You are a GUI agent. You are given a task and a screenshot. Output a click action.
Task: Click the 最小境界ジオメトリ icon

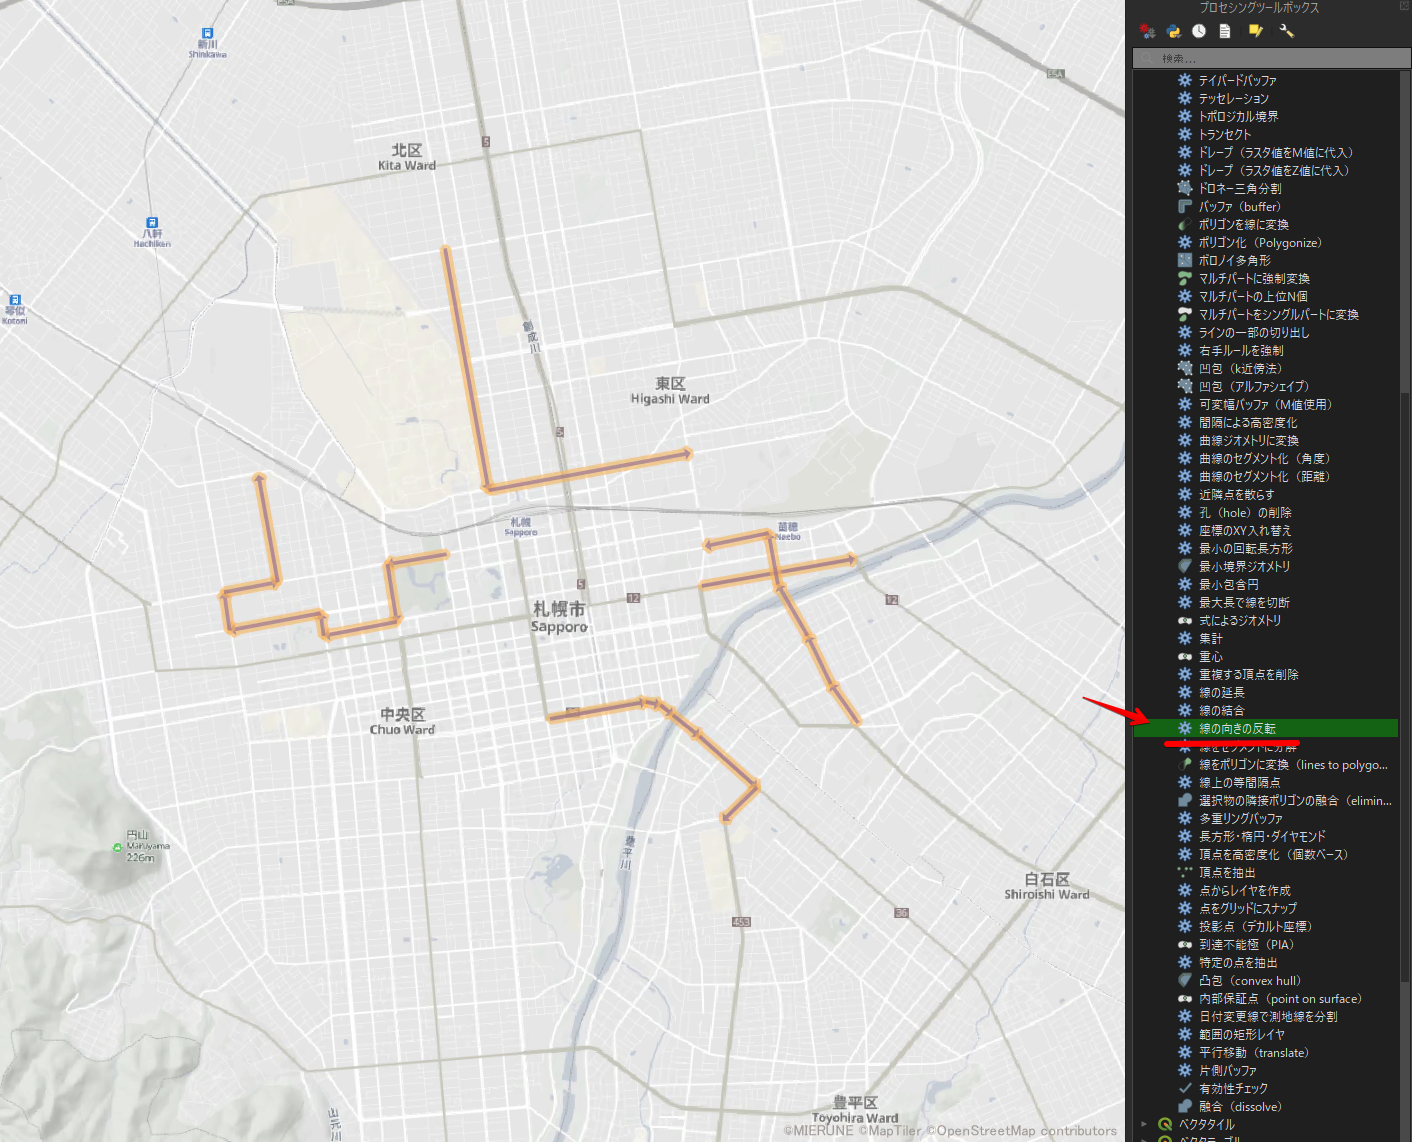click(x=1185, y=567)
